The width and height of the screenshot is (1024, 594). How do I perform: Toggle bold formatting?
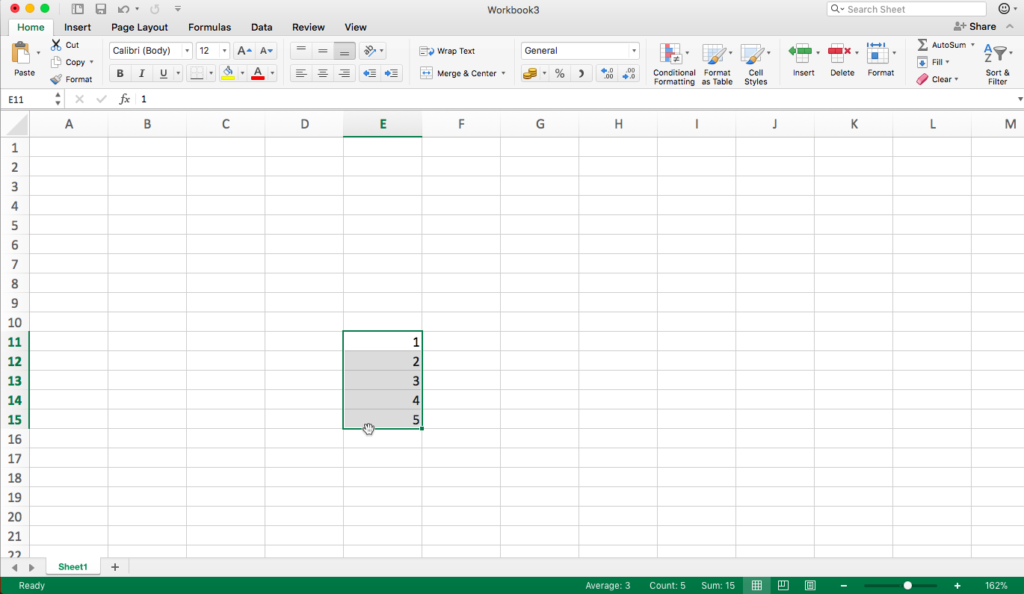pyautogui.click(x=120, y=73)
